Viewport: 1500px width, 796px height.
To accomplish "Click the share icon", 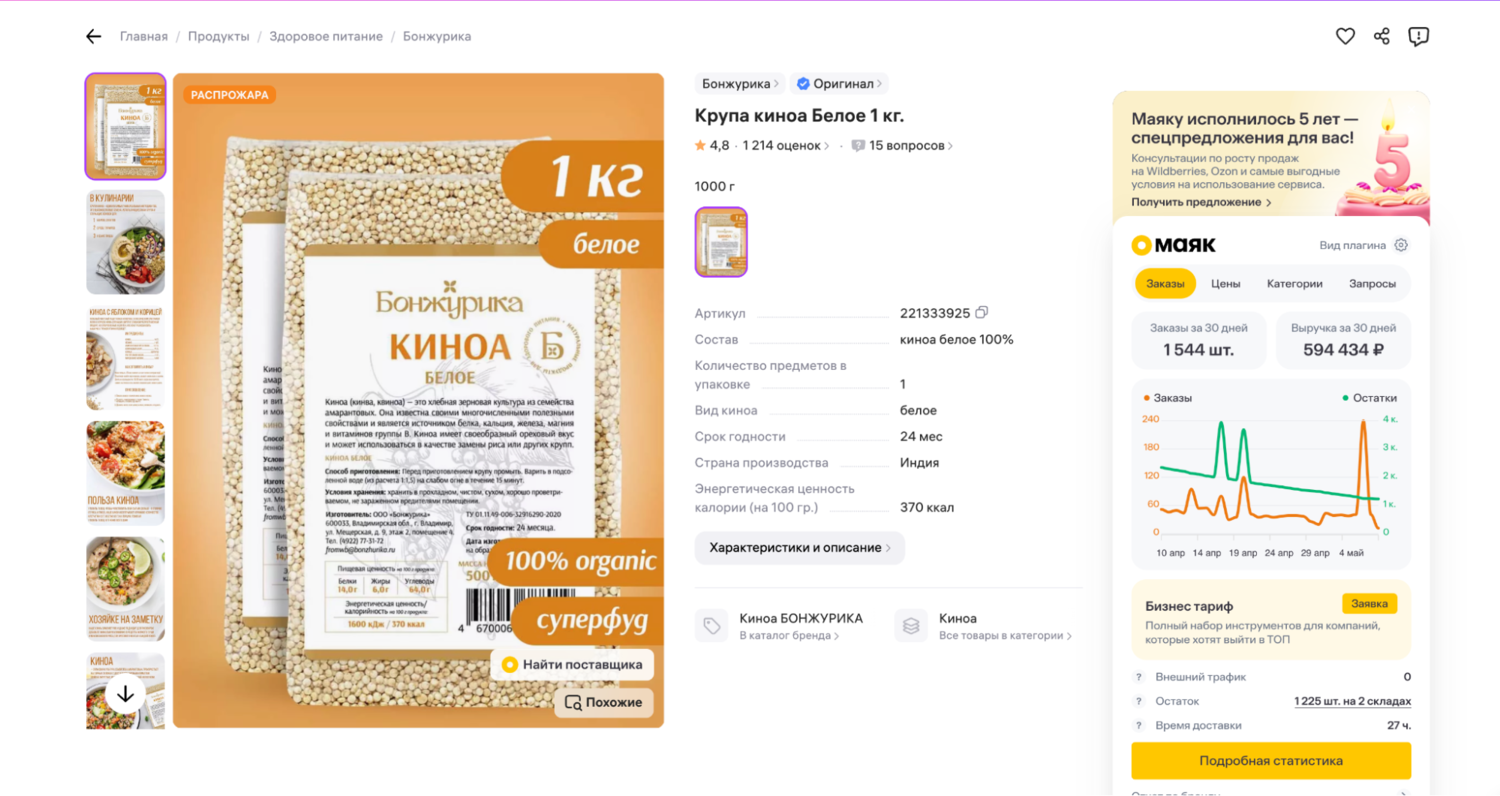I will (1382, 36).
